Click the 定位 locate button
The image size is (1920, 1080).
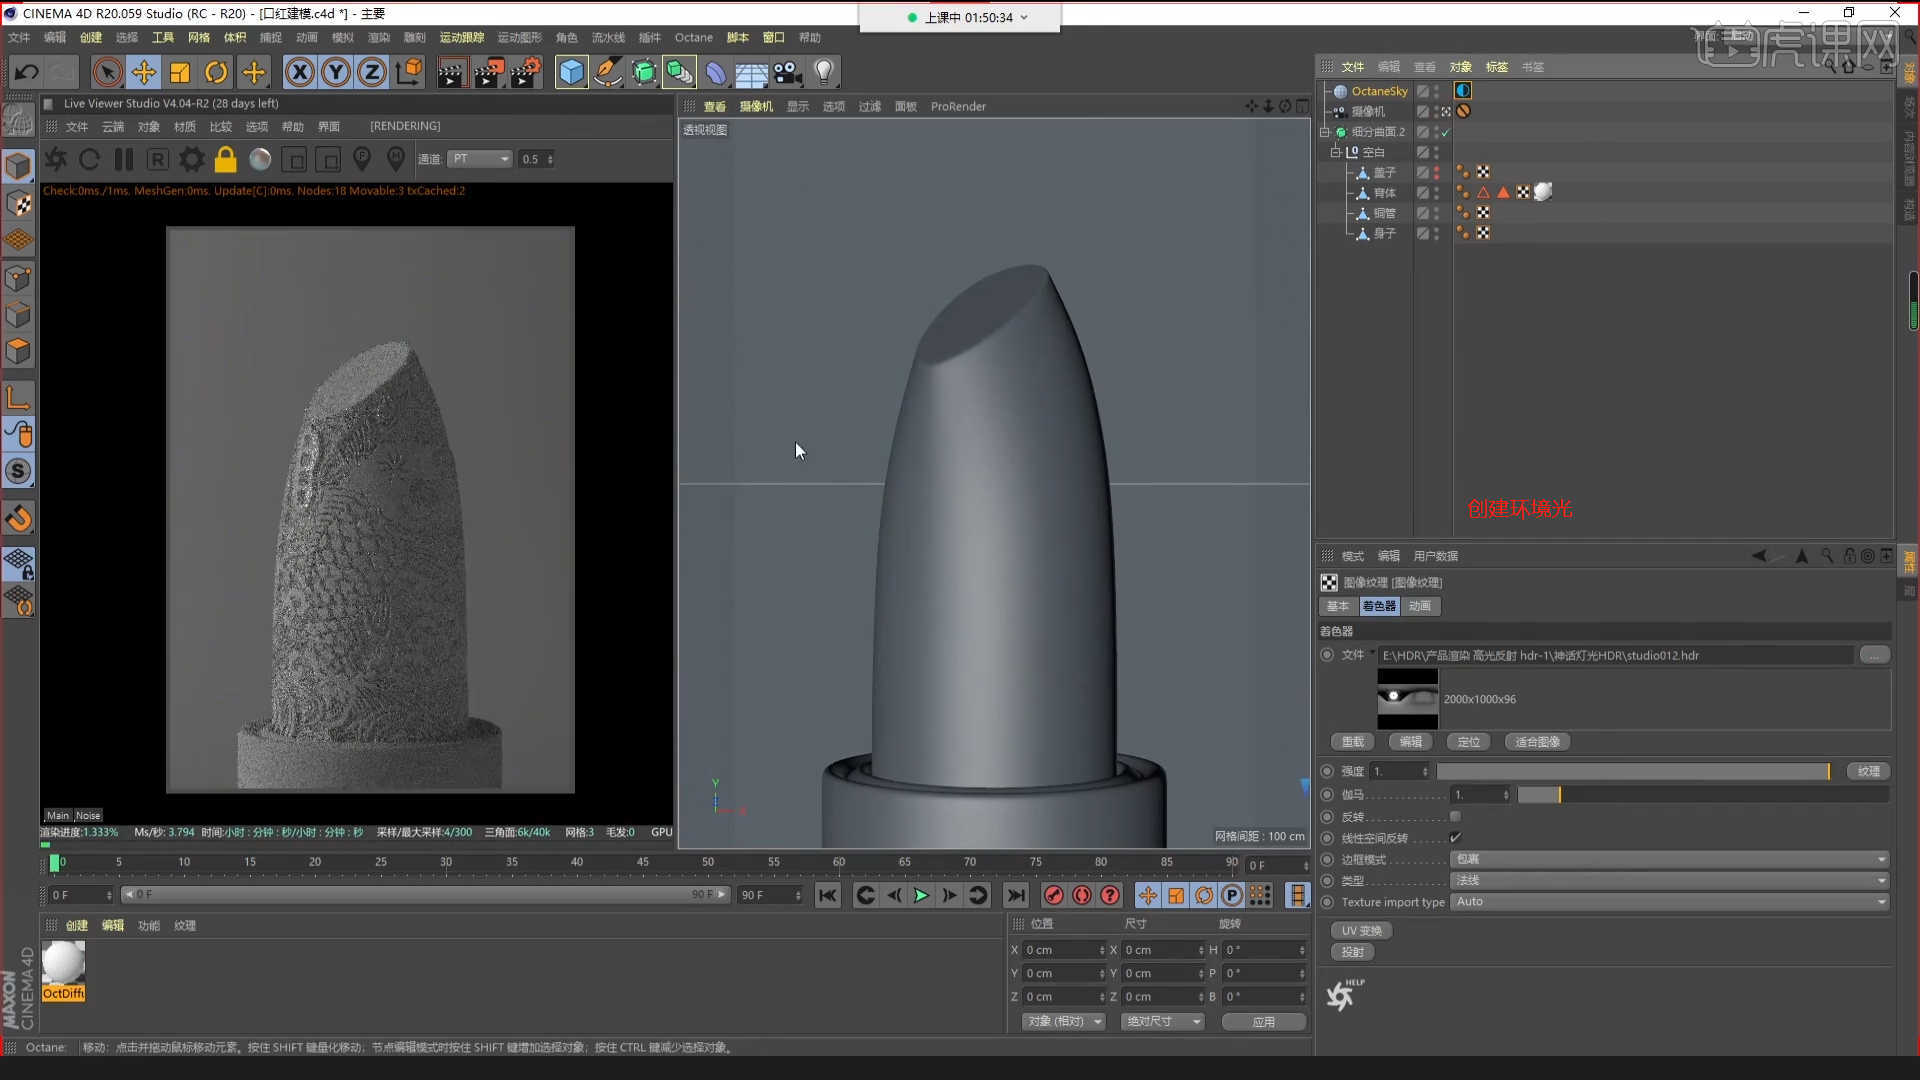click(x=1469, y=742)
